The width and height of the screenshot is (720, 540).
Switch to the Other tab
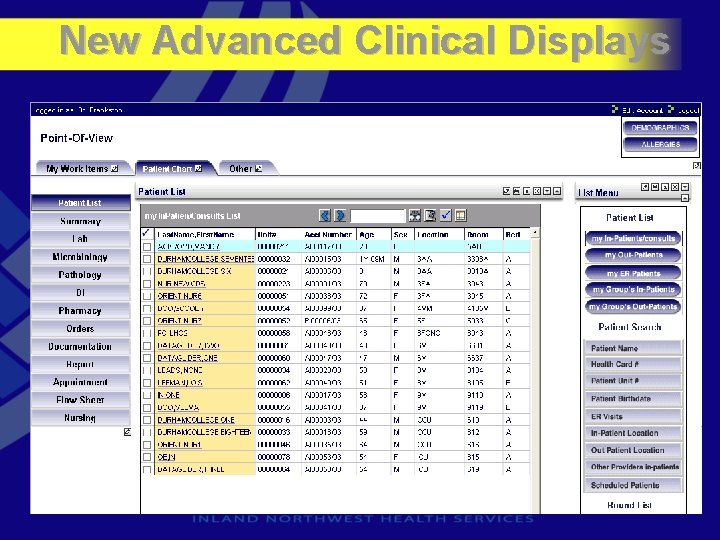pos(246,169)
